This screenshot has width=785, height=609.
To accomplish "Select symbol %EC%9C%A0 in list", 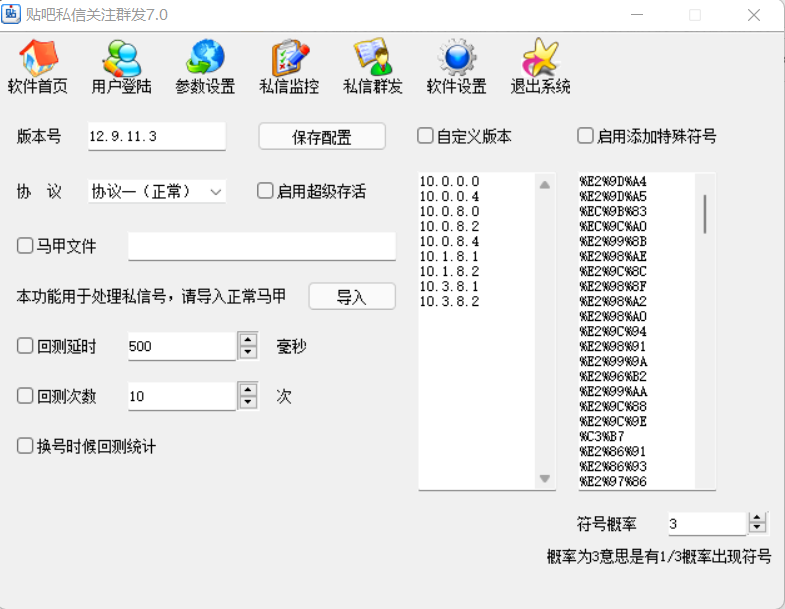I will click(x=613, y=226).
